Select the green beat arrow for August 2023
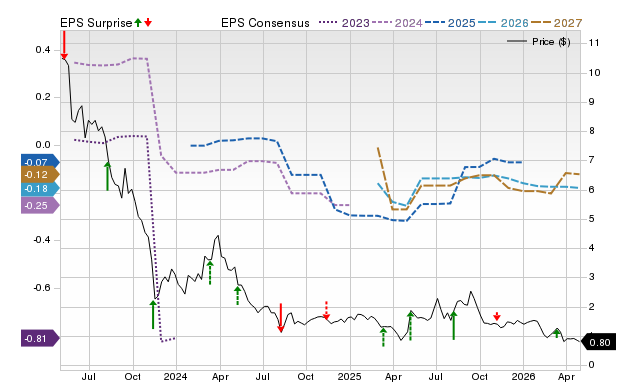640x382 pixels. click(x=107, y=176)
